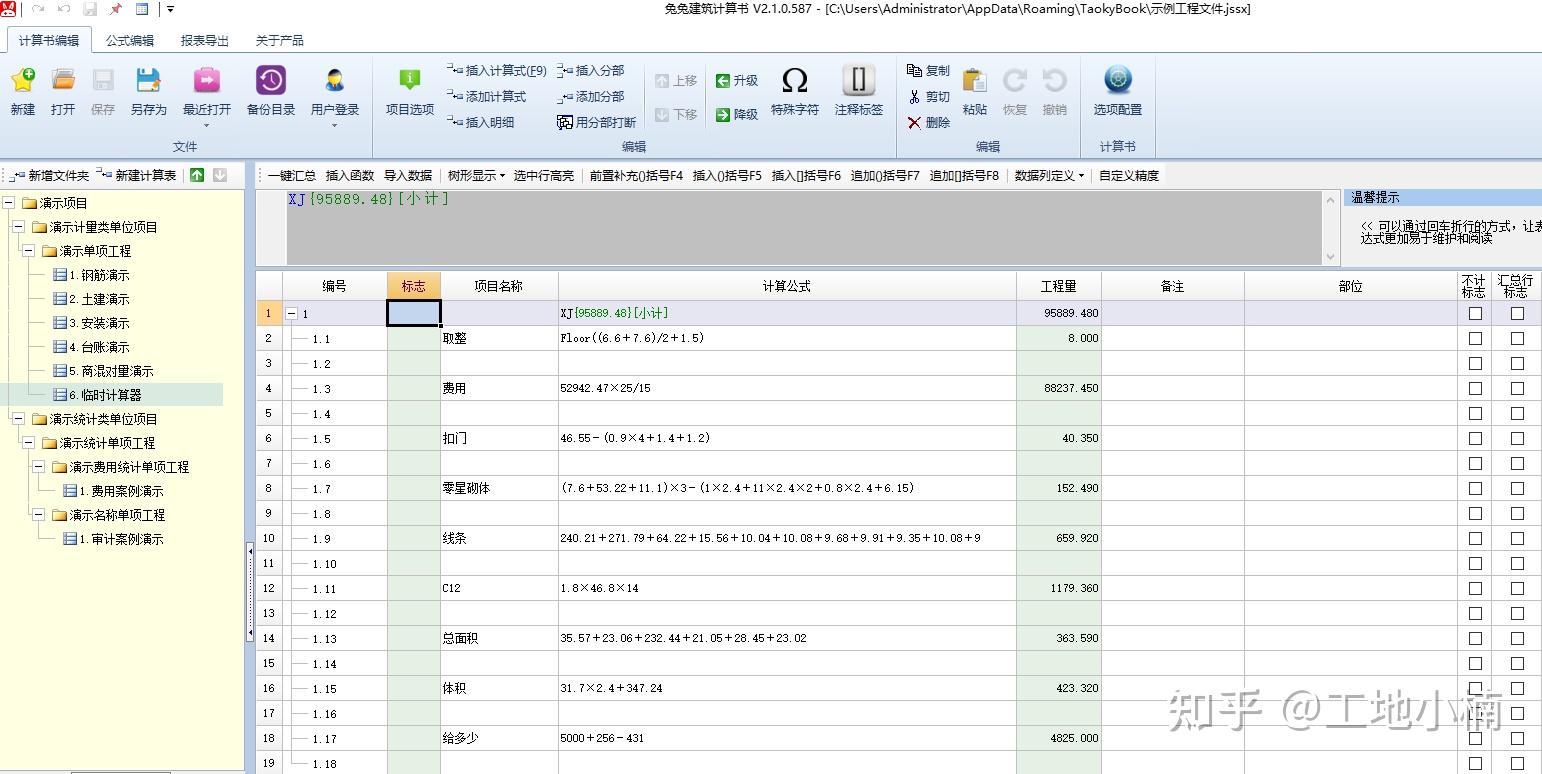Tick 汇总行标志 checkbox for row 1.9 线条
This screenshot has height=774, width=1542.
[x=1517, y=538]
